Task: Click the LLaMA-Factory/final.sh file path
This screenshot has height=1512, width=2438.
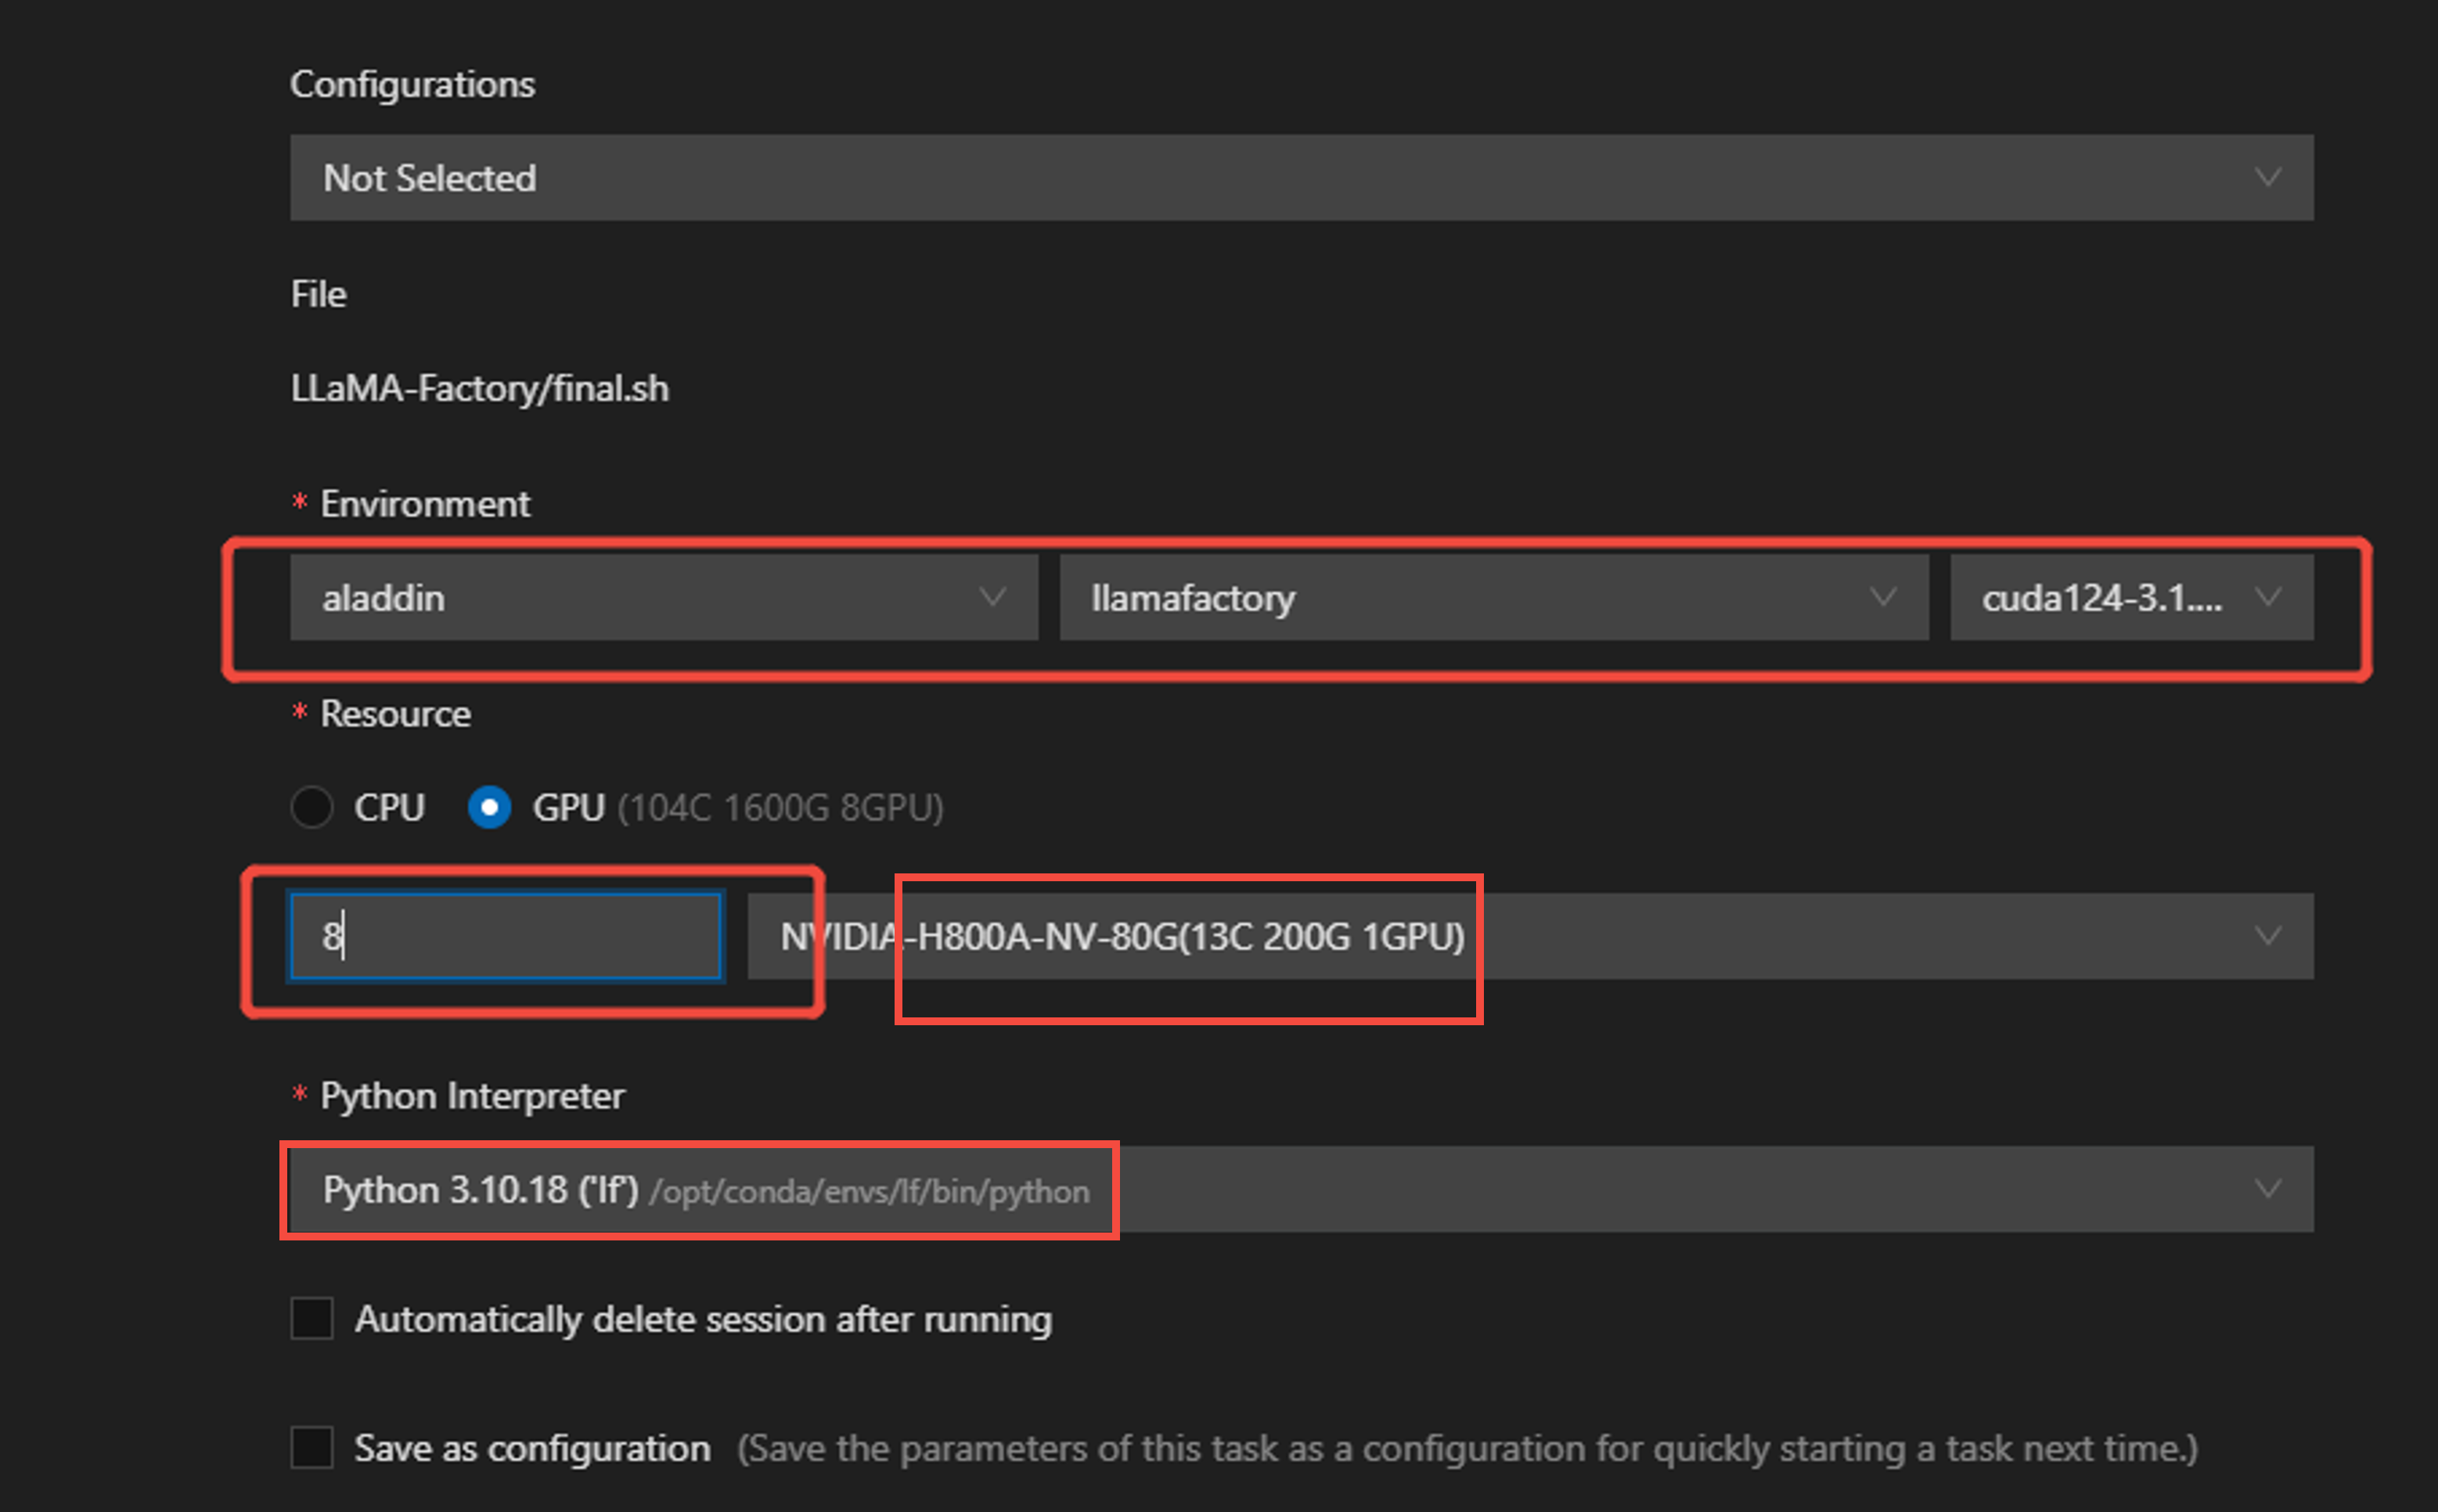Action: tap(480, 388)
